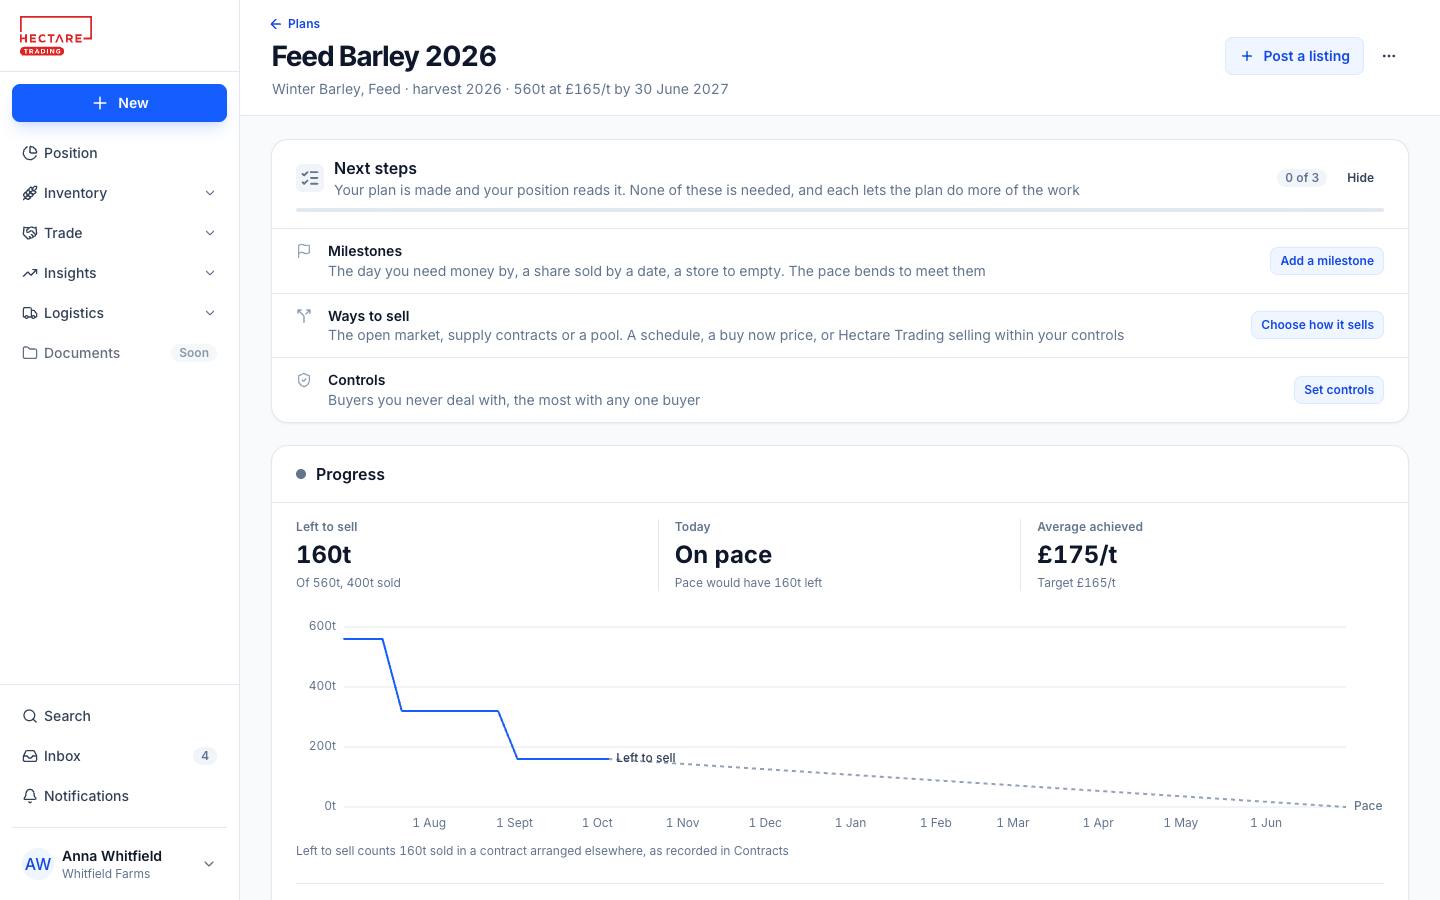Click the Trade handshake icon

tap(30, 233)
